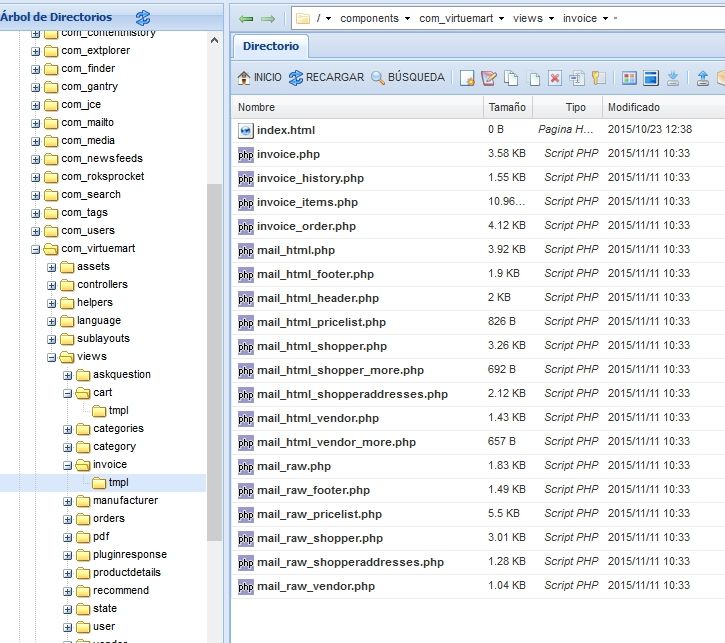Expand the com_extplorer tree node
Screen dimensions: 725x643
[36, 51]
